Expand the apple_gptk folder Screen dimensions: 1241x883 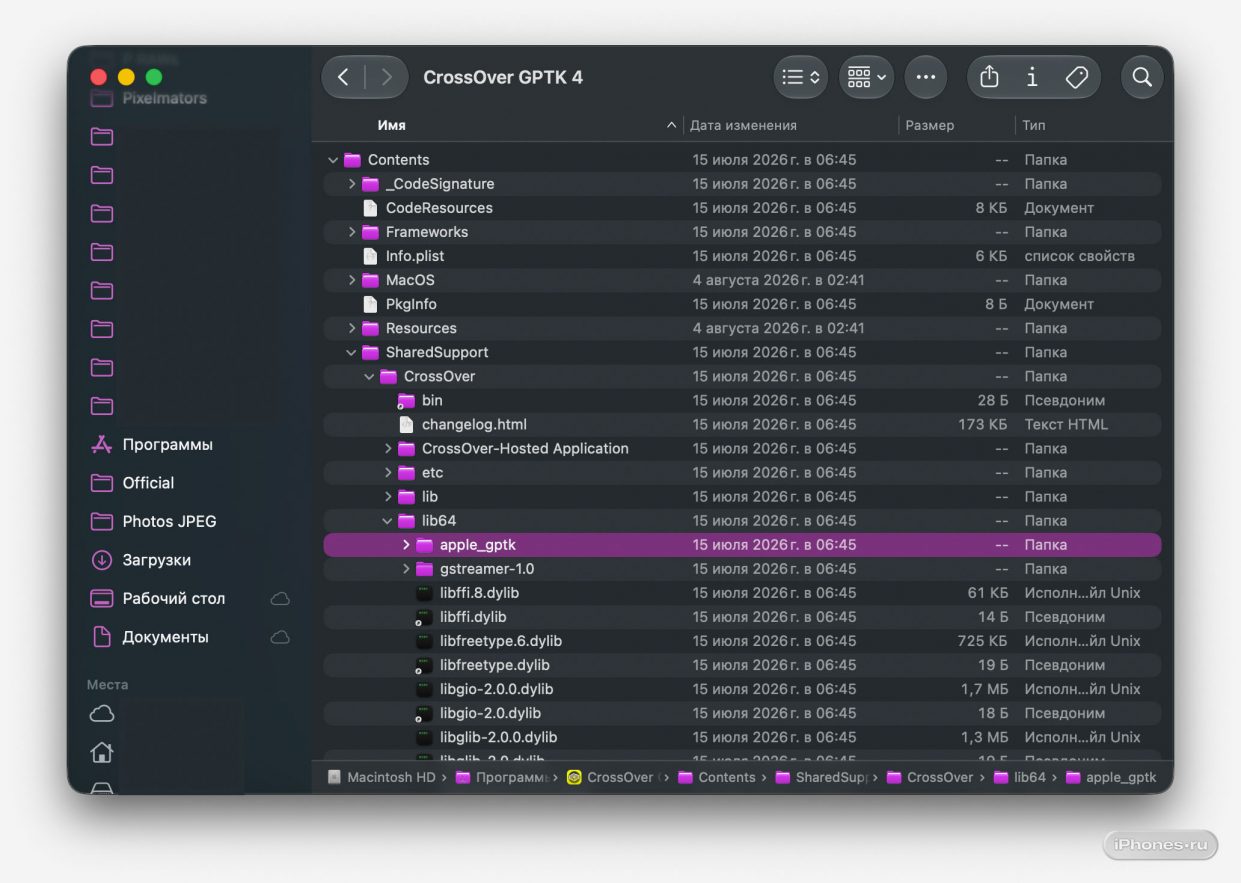click(406, 545)
